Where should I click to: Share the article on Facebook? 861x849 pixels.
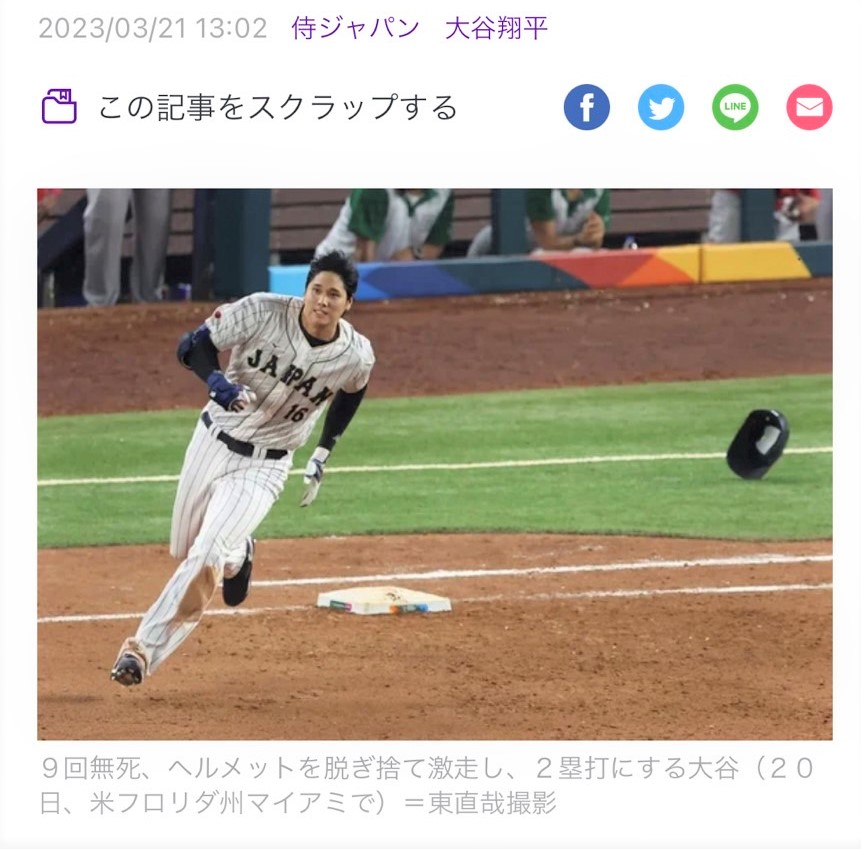(586, 107)
